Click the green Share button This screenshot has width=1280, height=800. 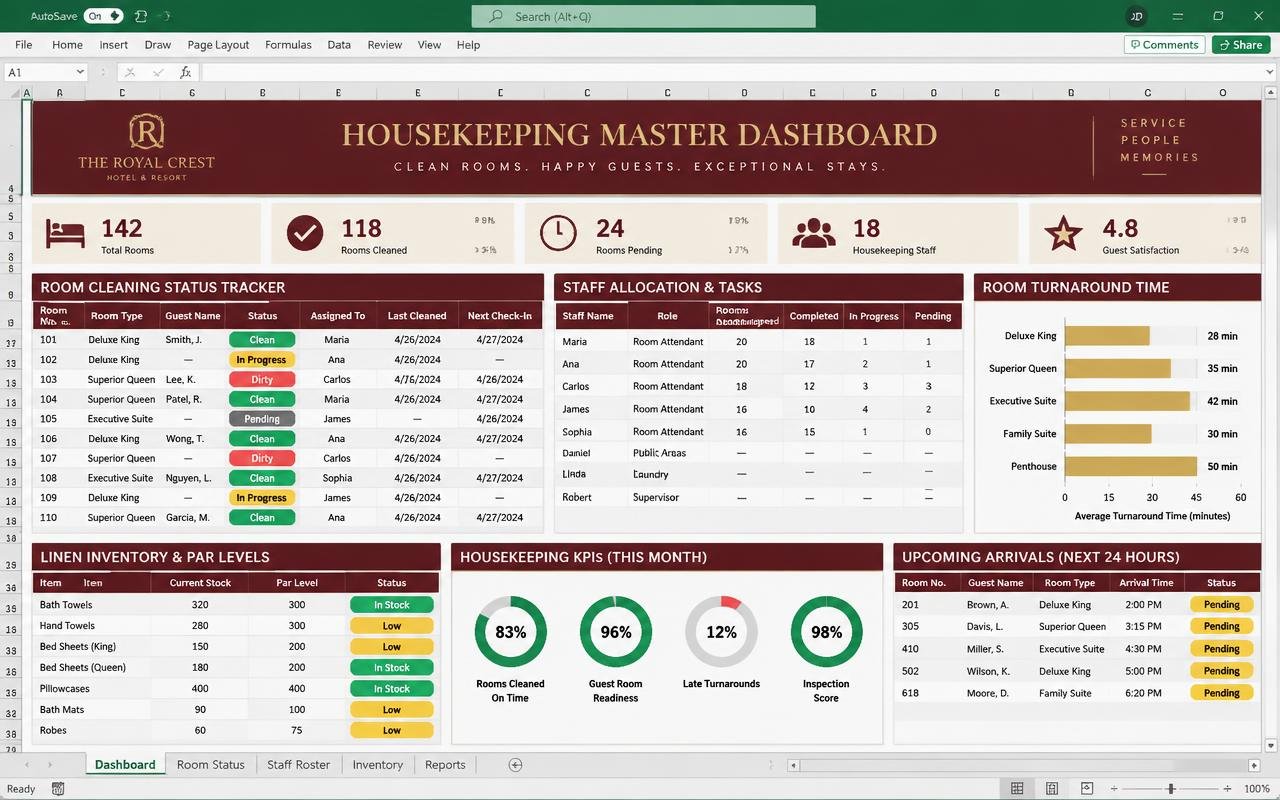point(1240,45)
